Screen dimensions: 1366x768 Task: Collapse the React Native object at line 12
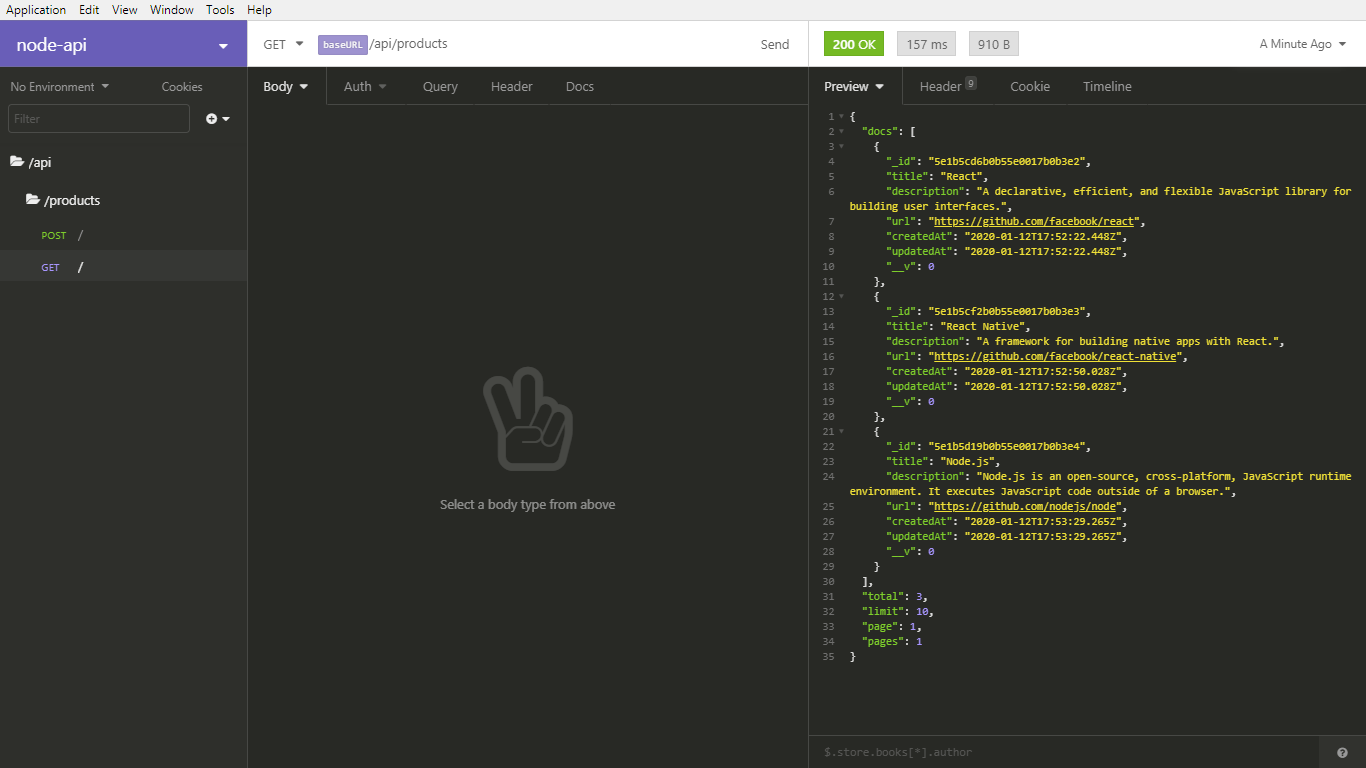coord(841,297)
